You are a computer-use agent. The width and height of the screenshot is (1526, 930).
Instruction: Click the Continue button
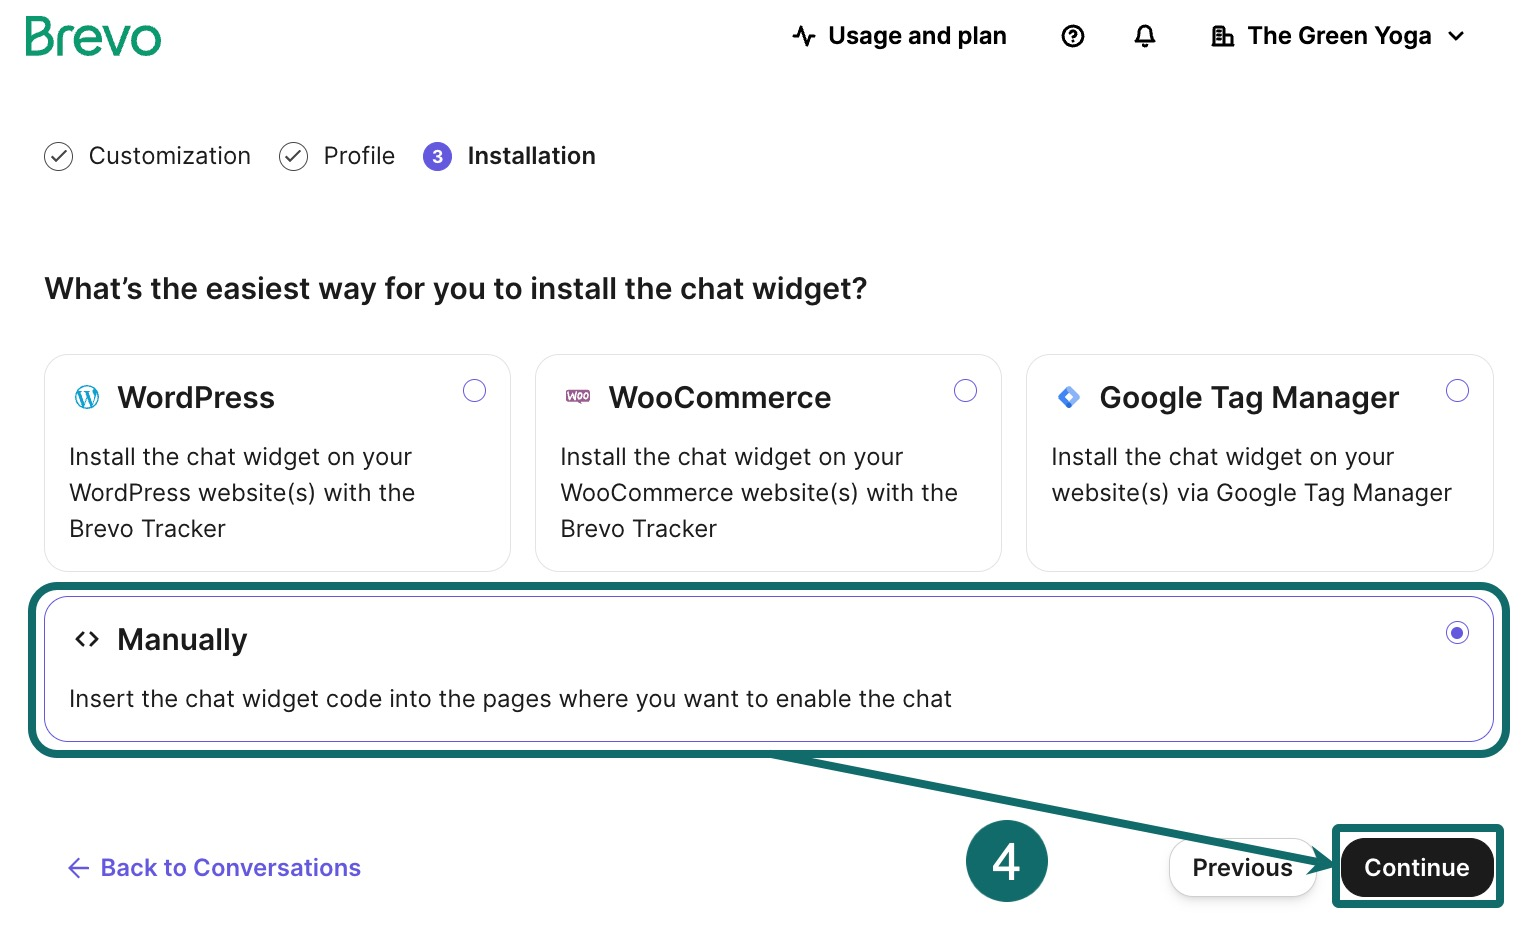coord(1417,867)
